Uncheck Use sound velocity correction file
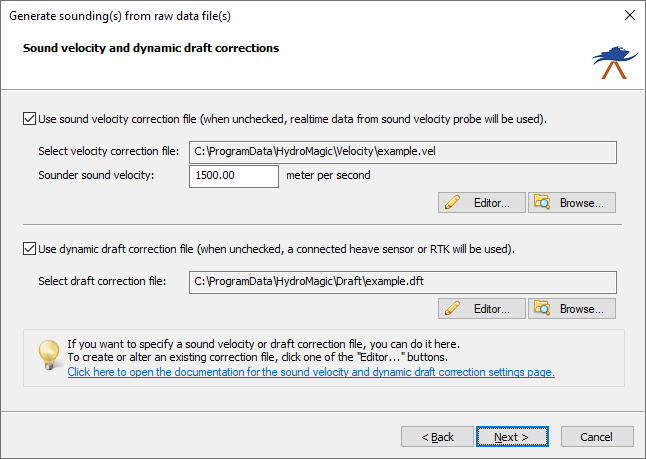 pyautogui.click(x=29, y=119)
